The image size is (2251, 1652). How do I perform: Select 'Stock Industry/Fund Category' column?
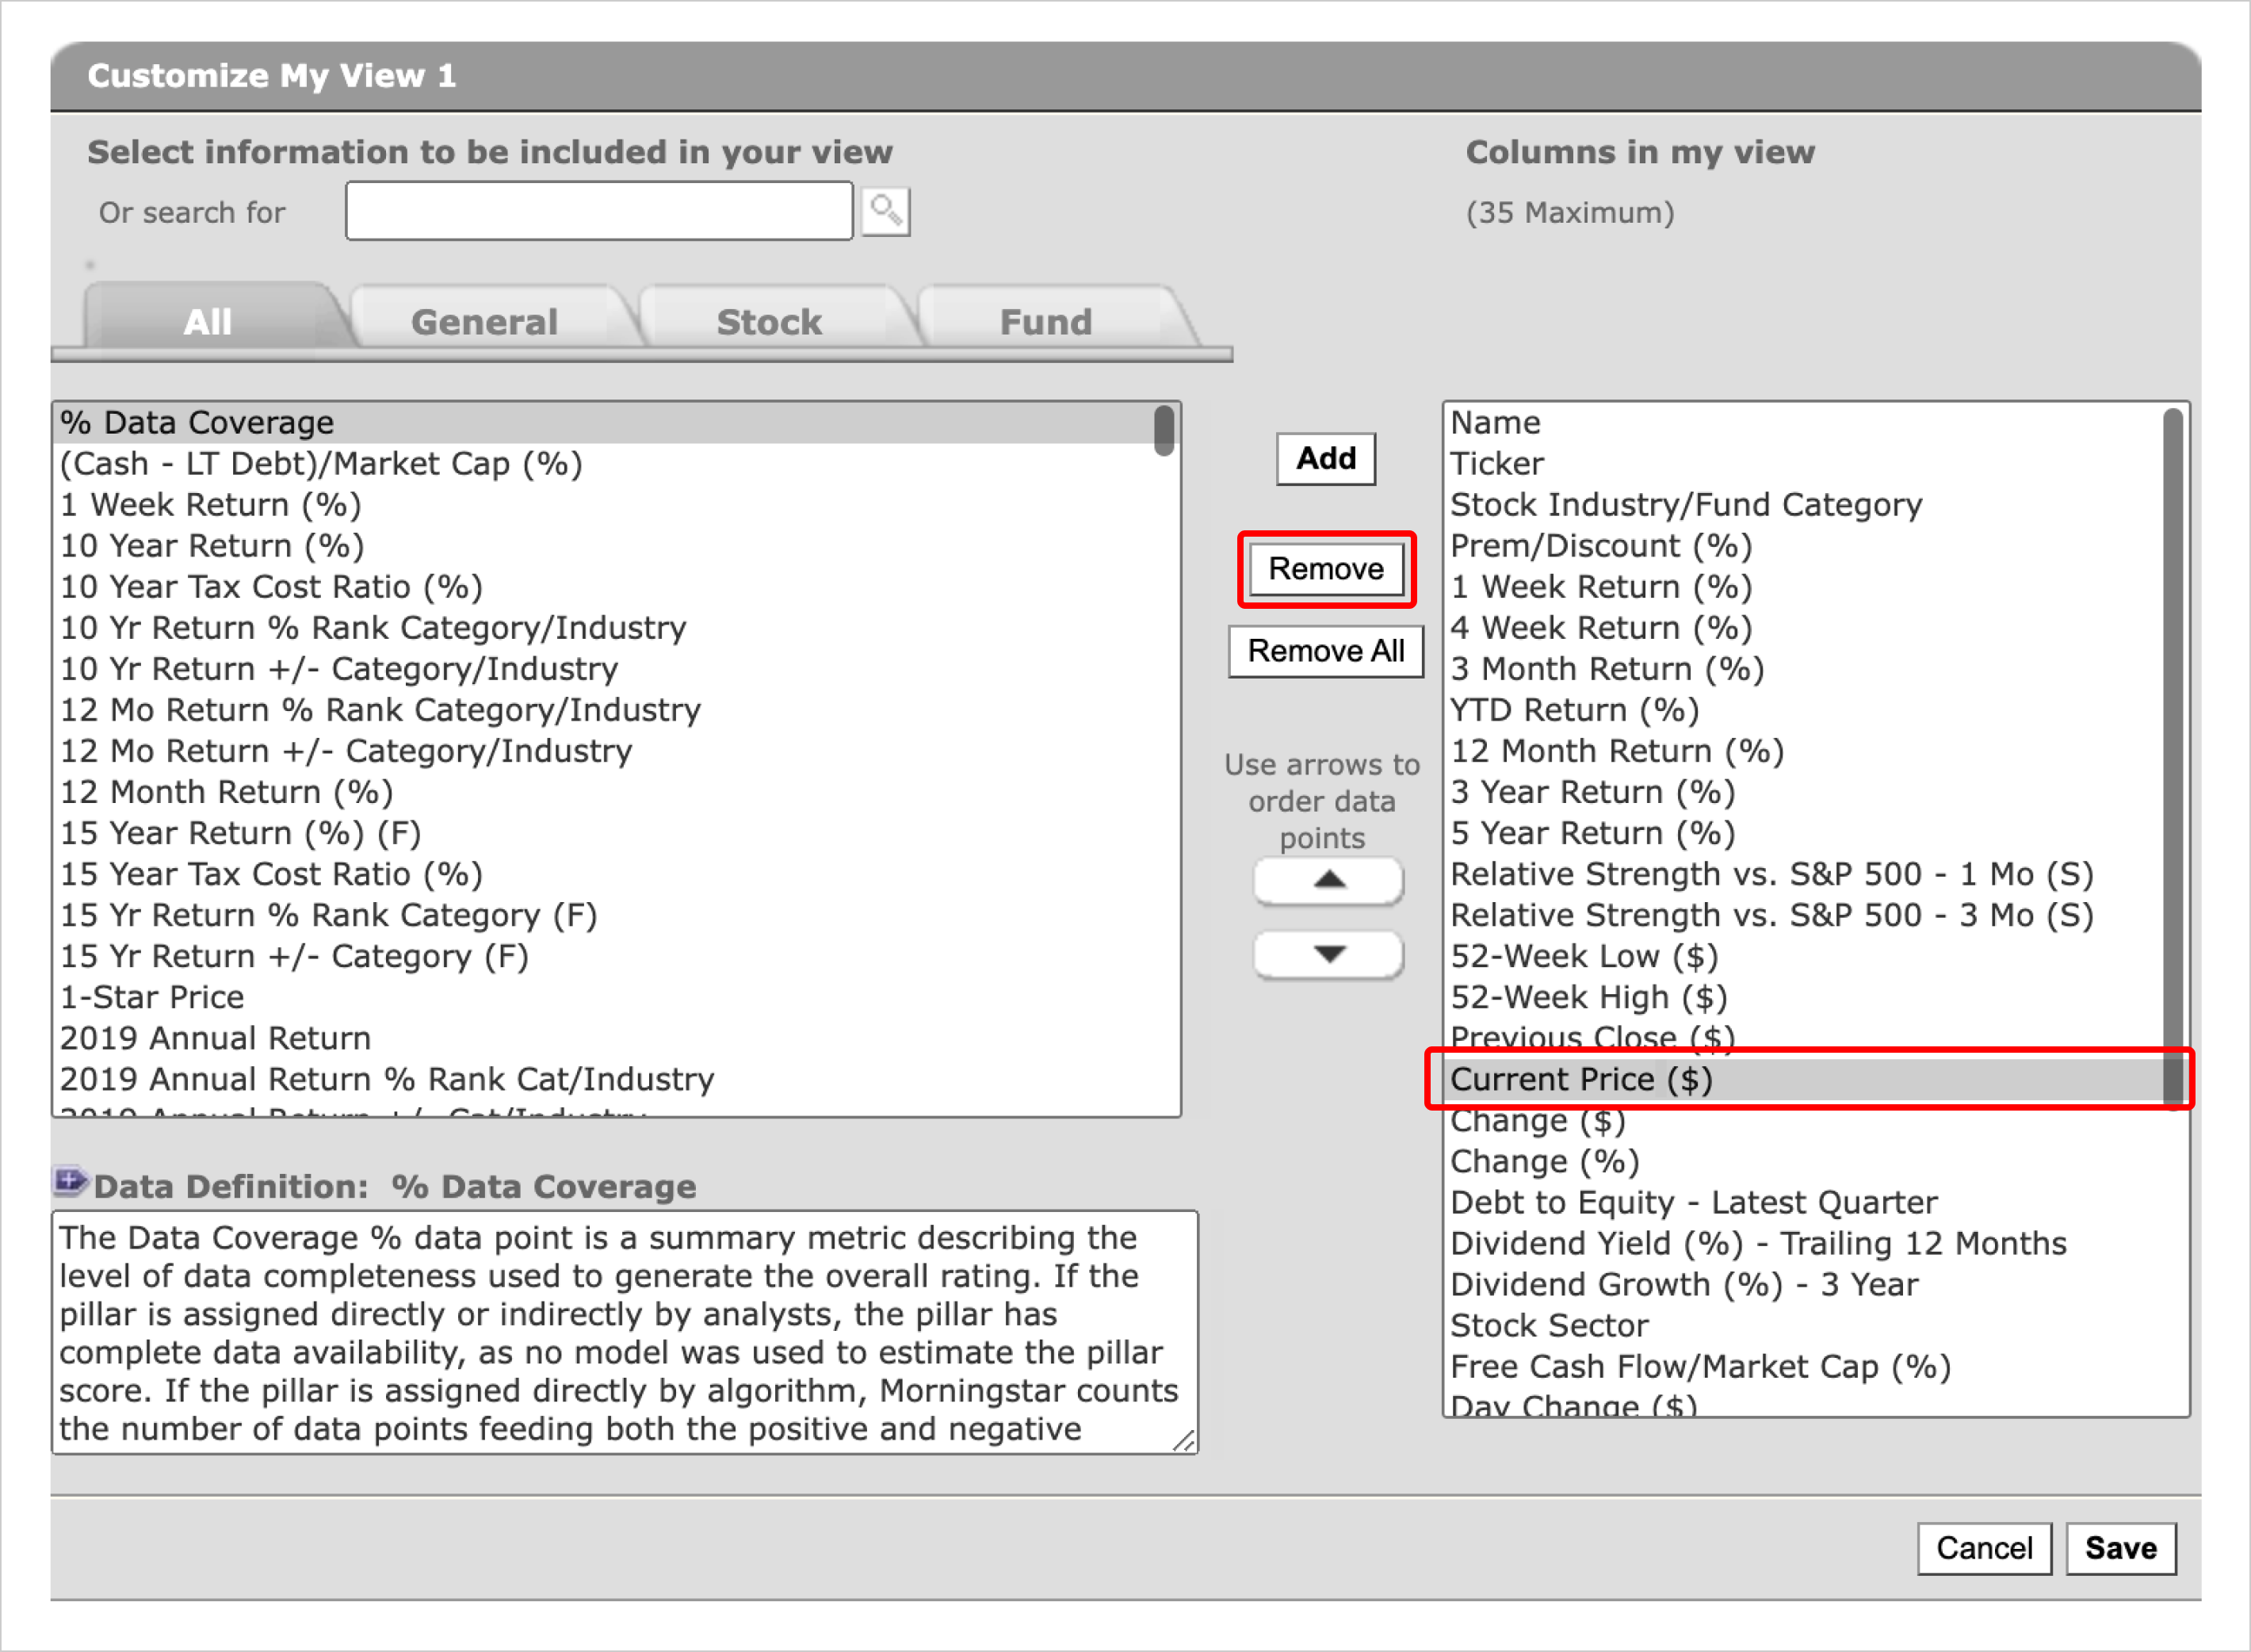pyautogui.click(x=1804, y=505)
